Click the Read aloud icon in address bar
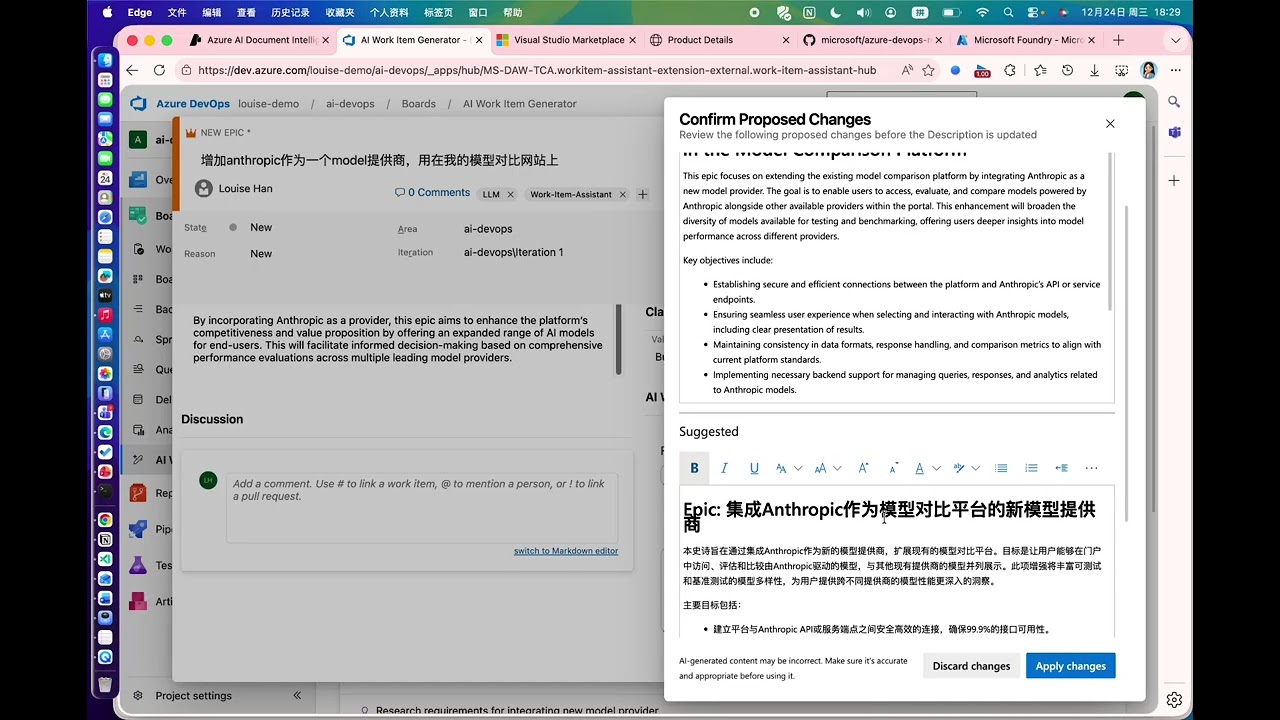The height and width of the screenshot is (720, 1280). tap(907, 70)
